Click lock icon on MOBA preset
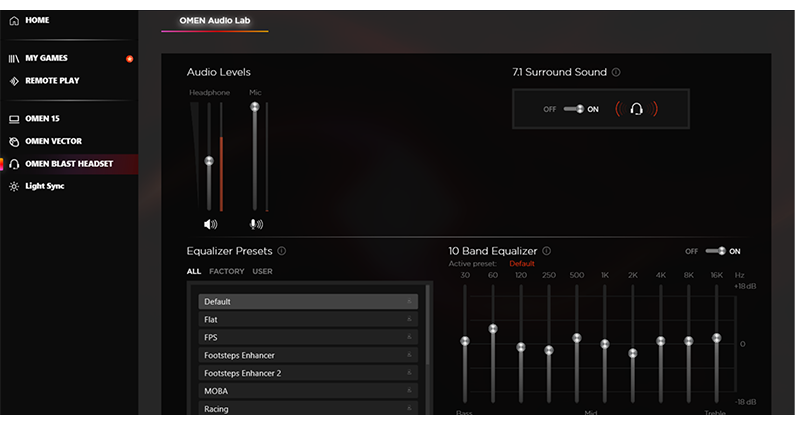This screenshot has height=430, width=795. tap(409, 391)
